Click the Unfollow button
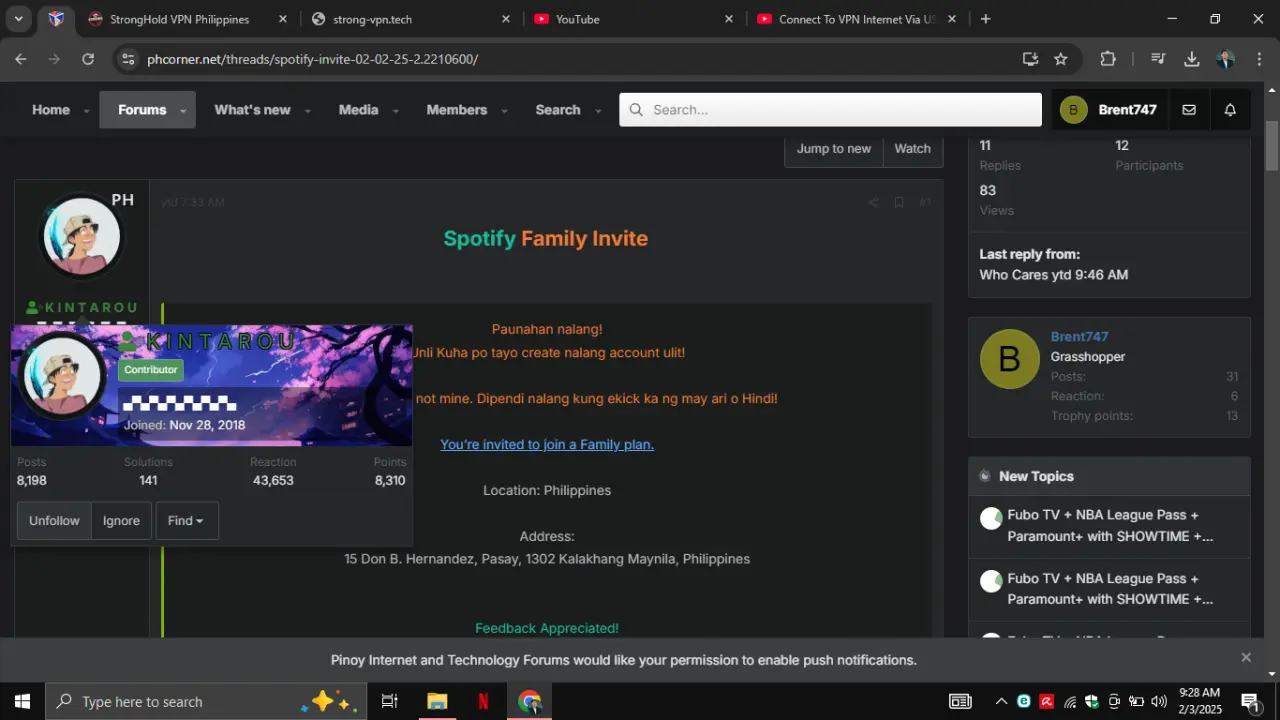Viewport: 1280px width, 720px height. coord(54,521)
